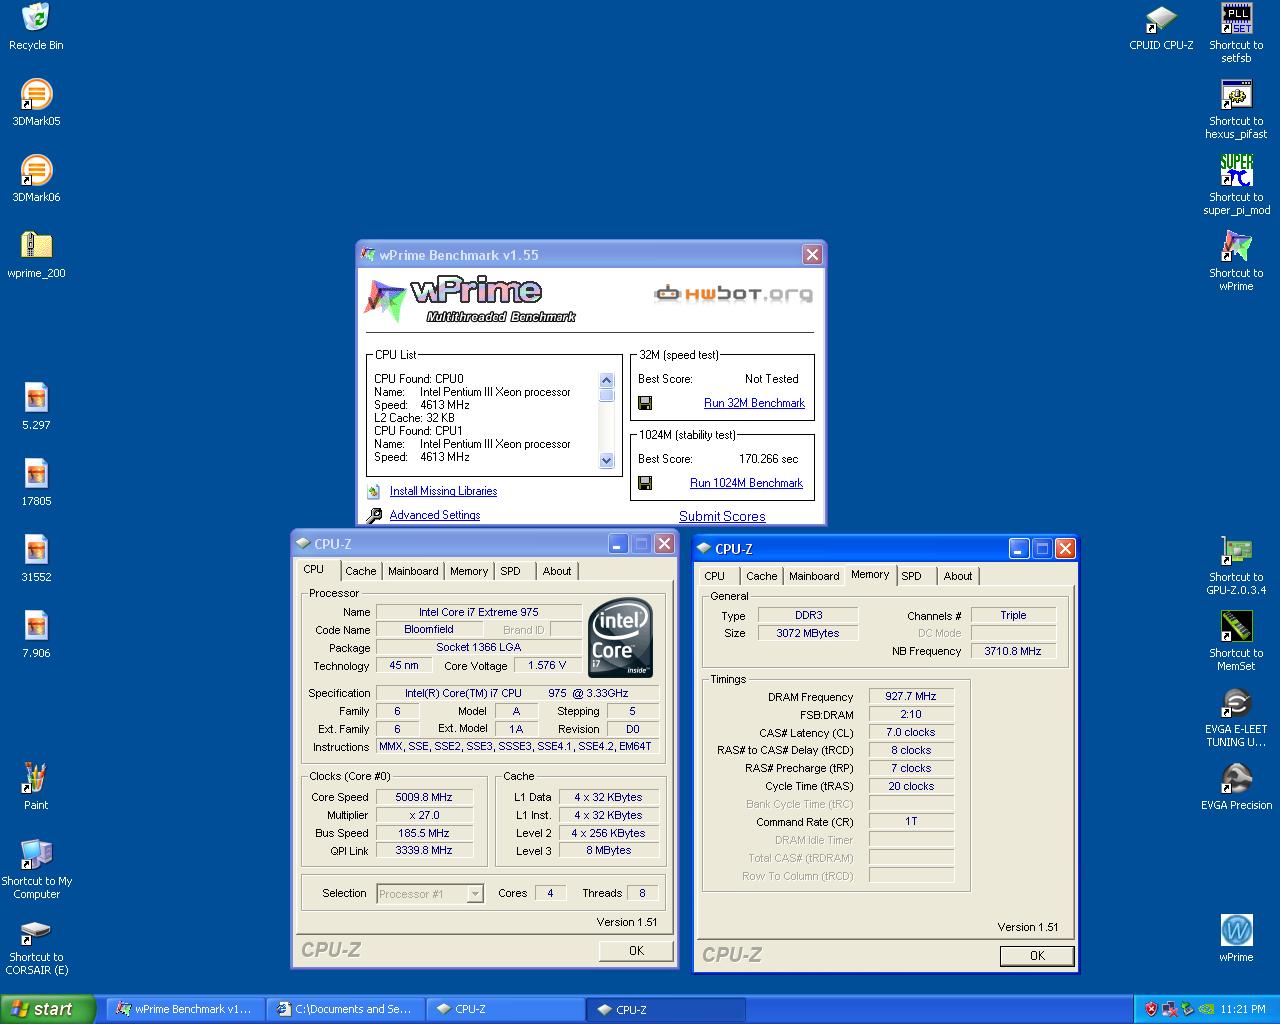Run the 32M Benchmark

754,403
